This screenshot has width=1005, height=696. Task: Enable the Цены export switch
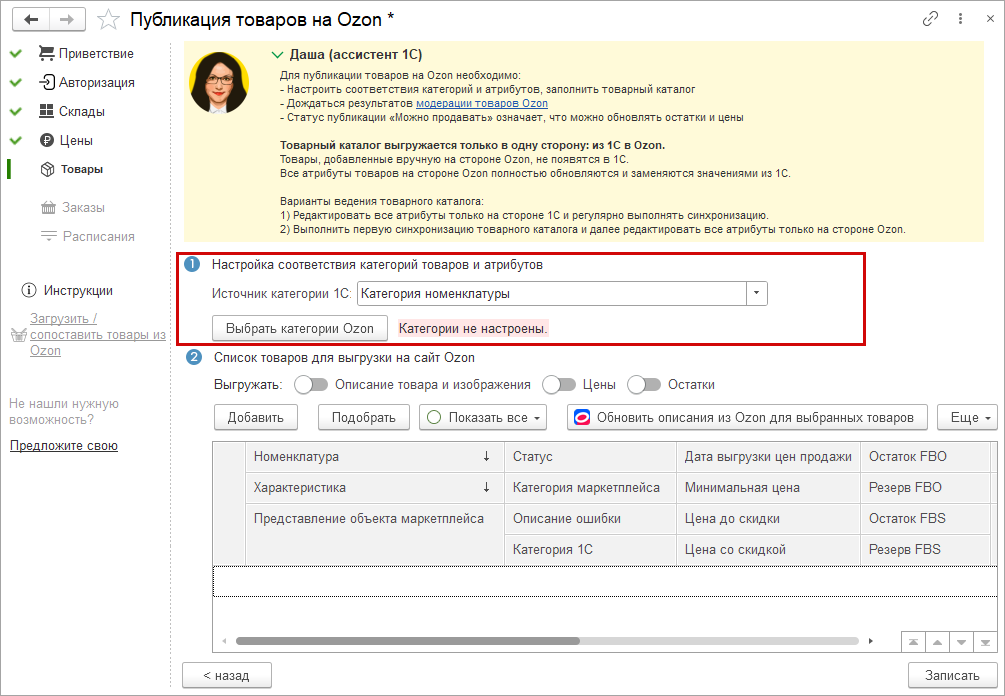coord(559,385)
